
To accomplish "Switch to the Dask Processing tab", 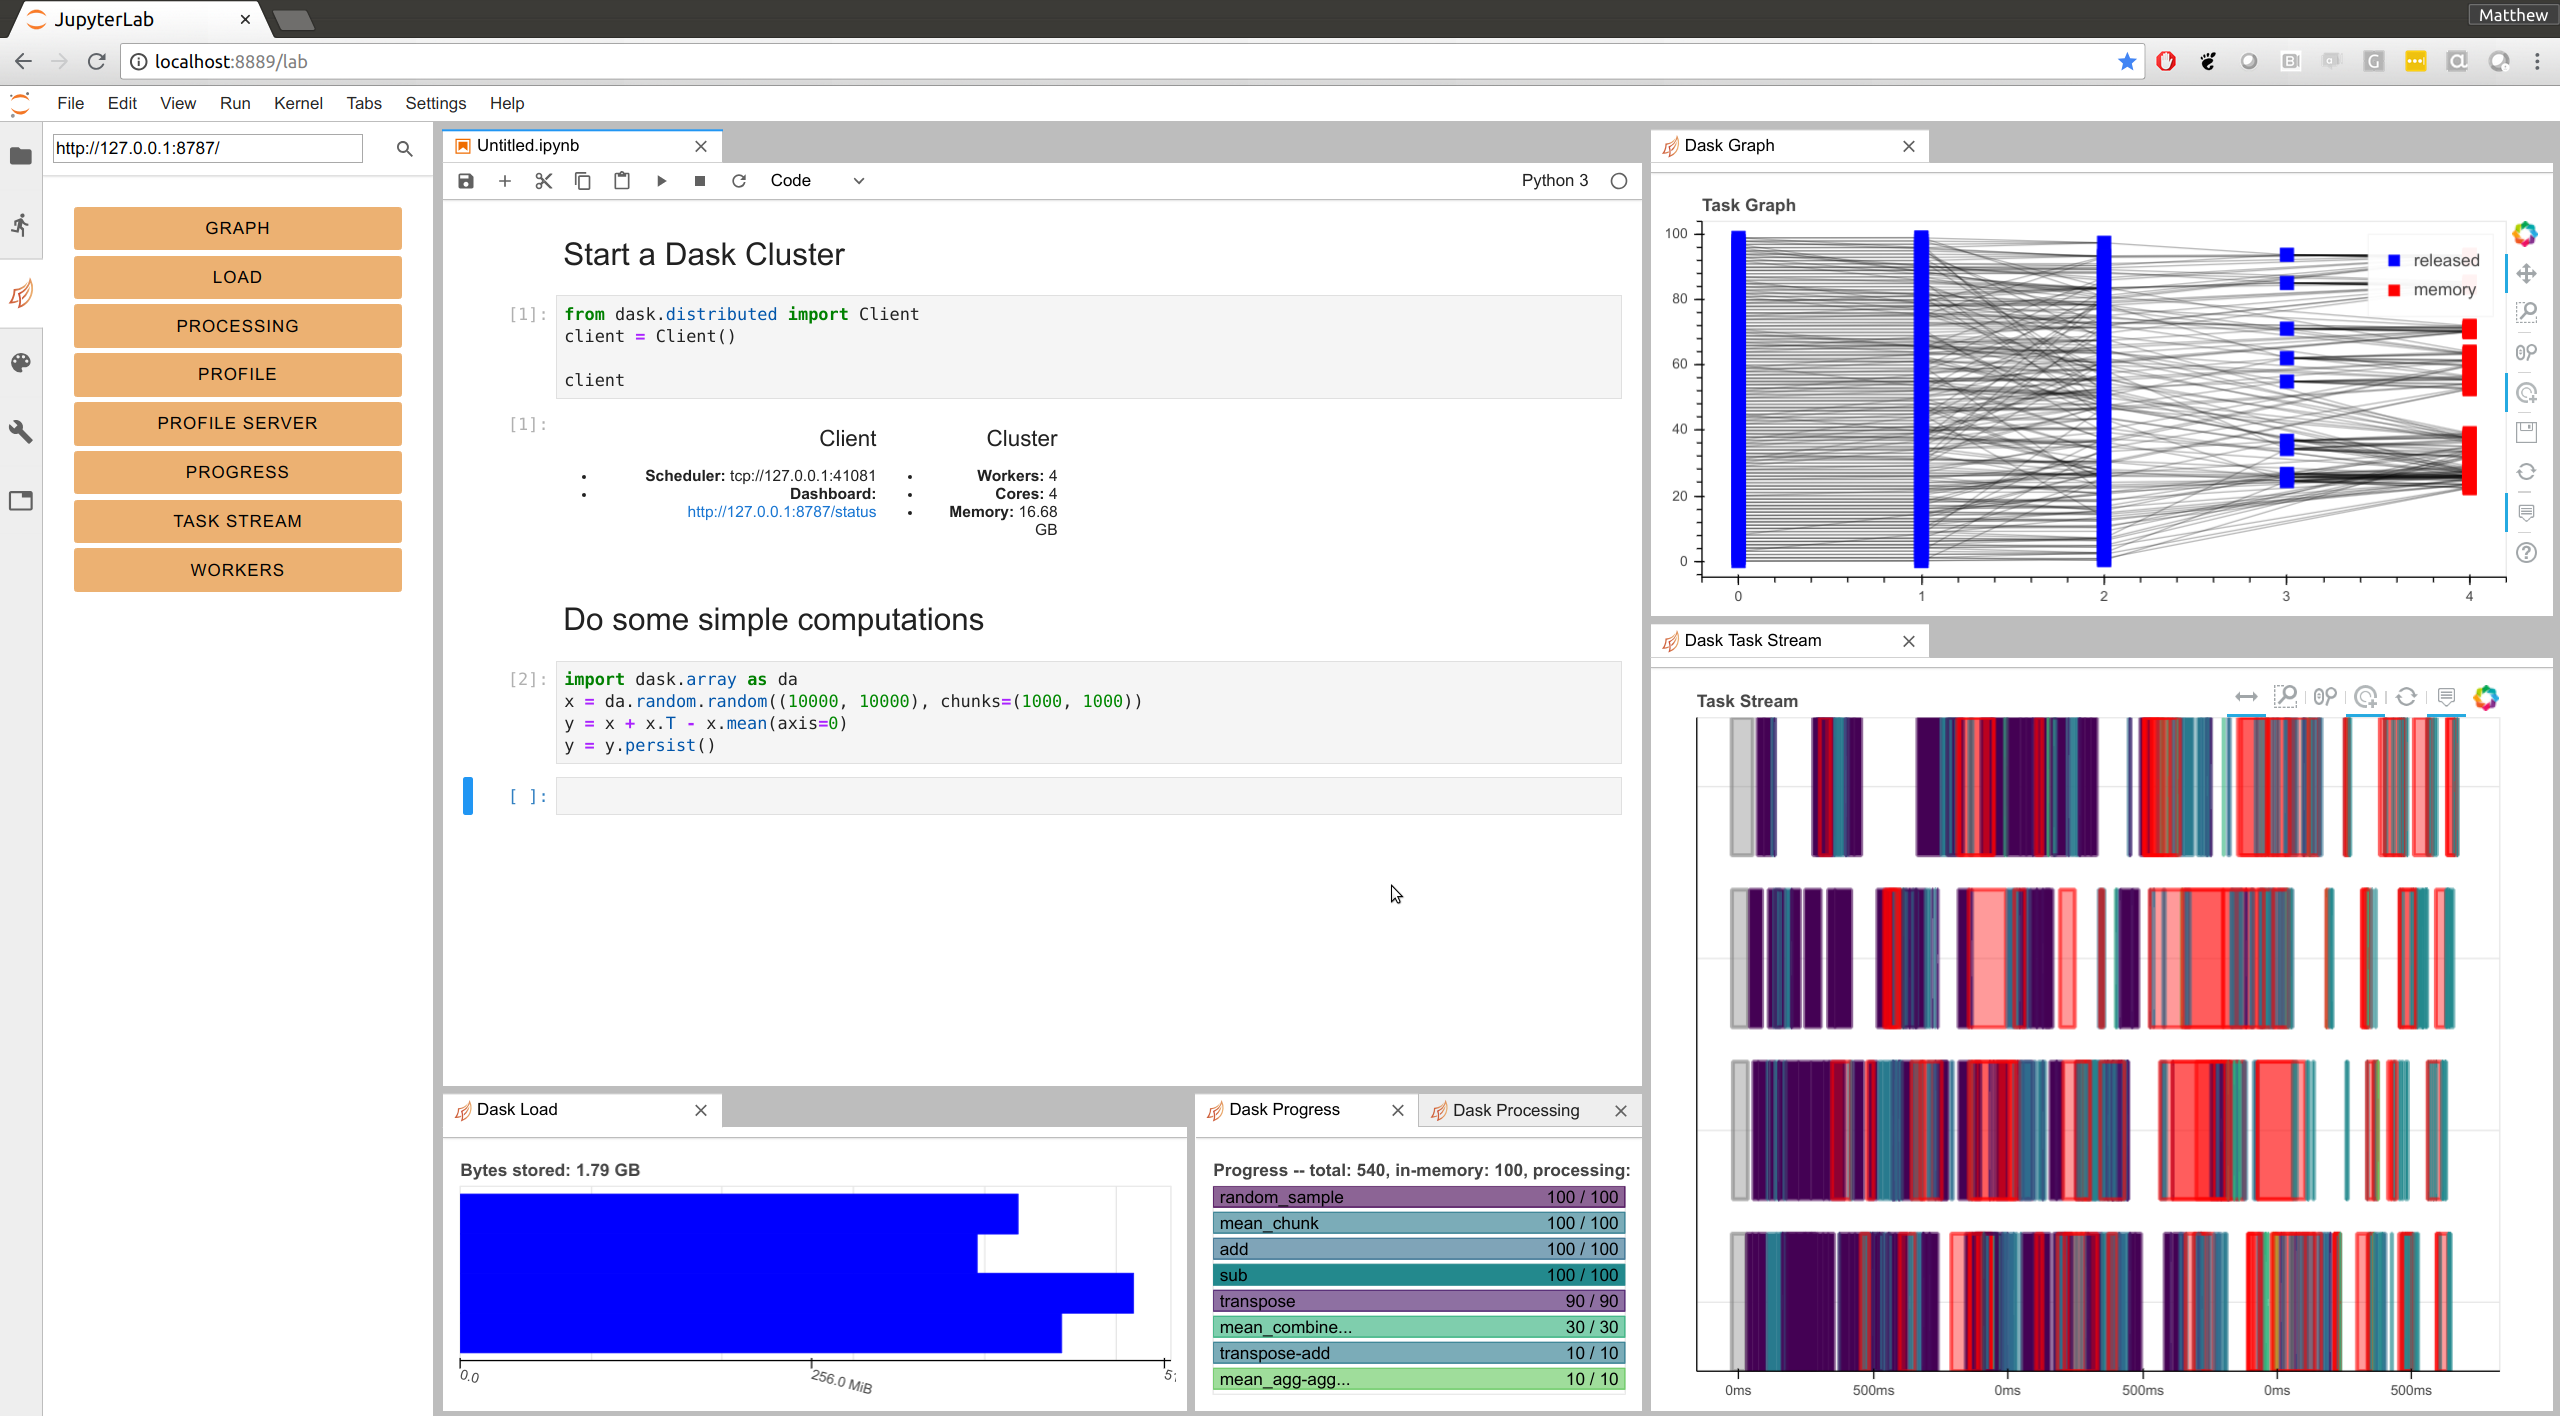I will coord(1516,1110).
